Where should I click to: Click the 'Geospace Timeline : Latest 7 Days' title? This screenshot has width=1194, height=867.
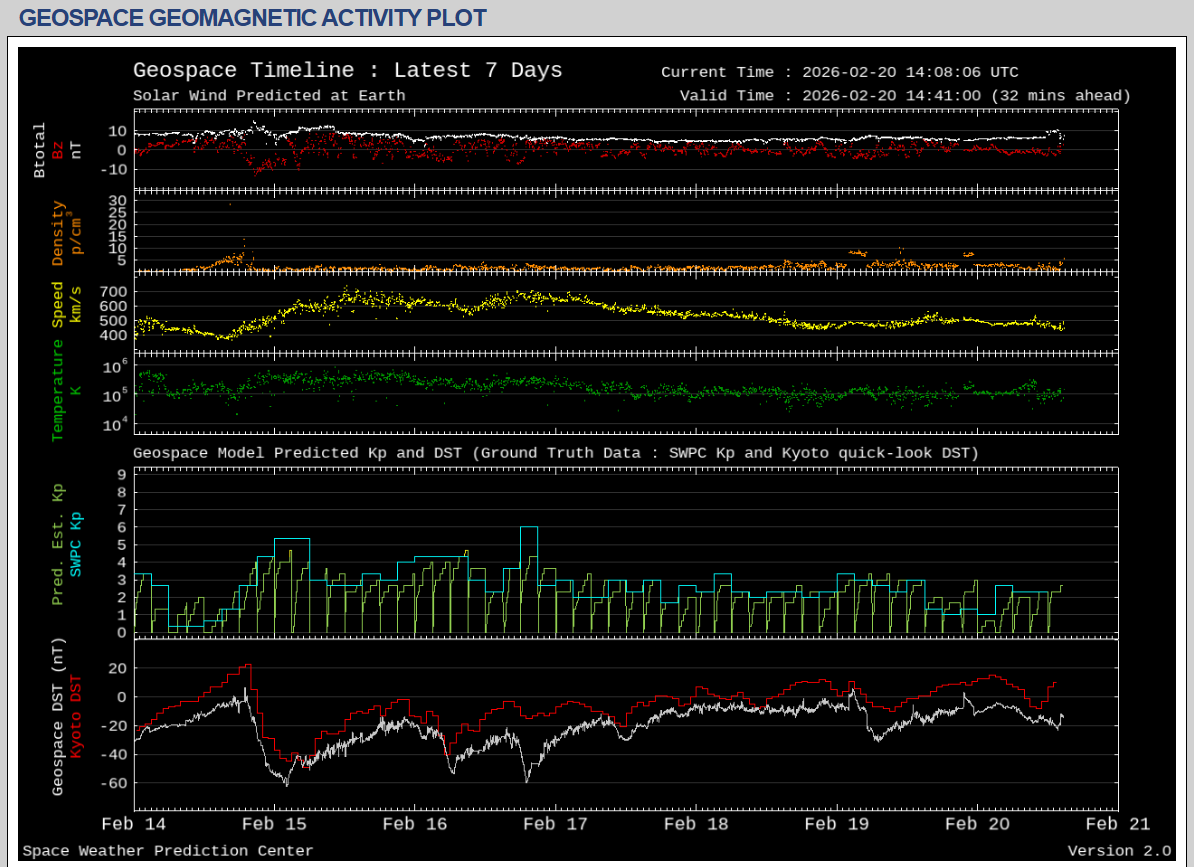[347, 71]
